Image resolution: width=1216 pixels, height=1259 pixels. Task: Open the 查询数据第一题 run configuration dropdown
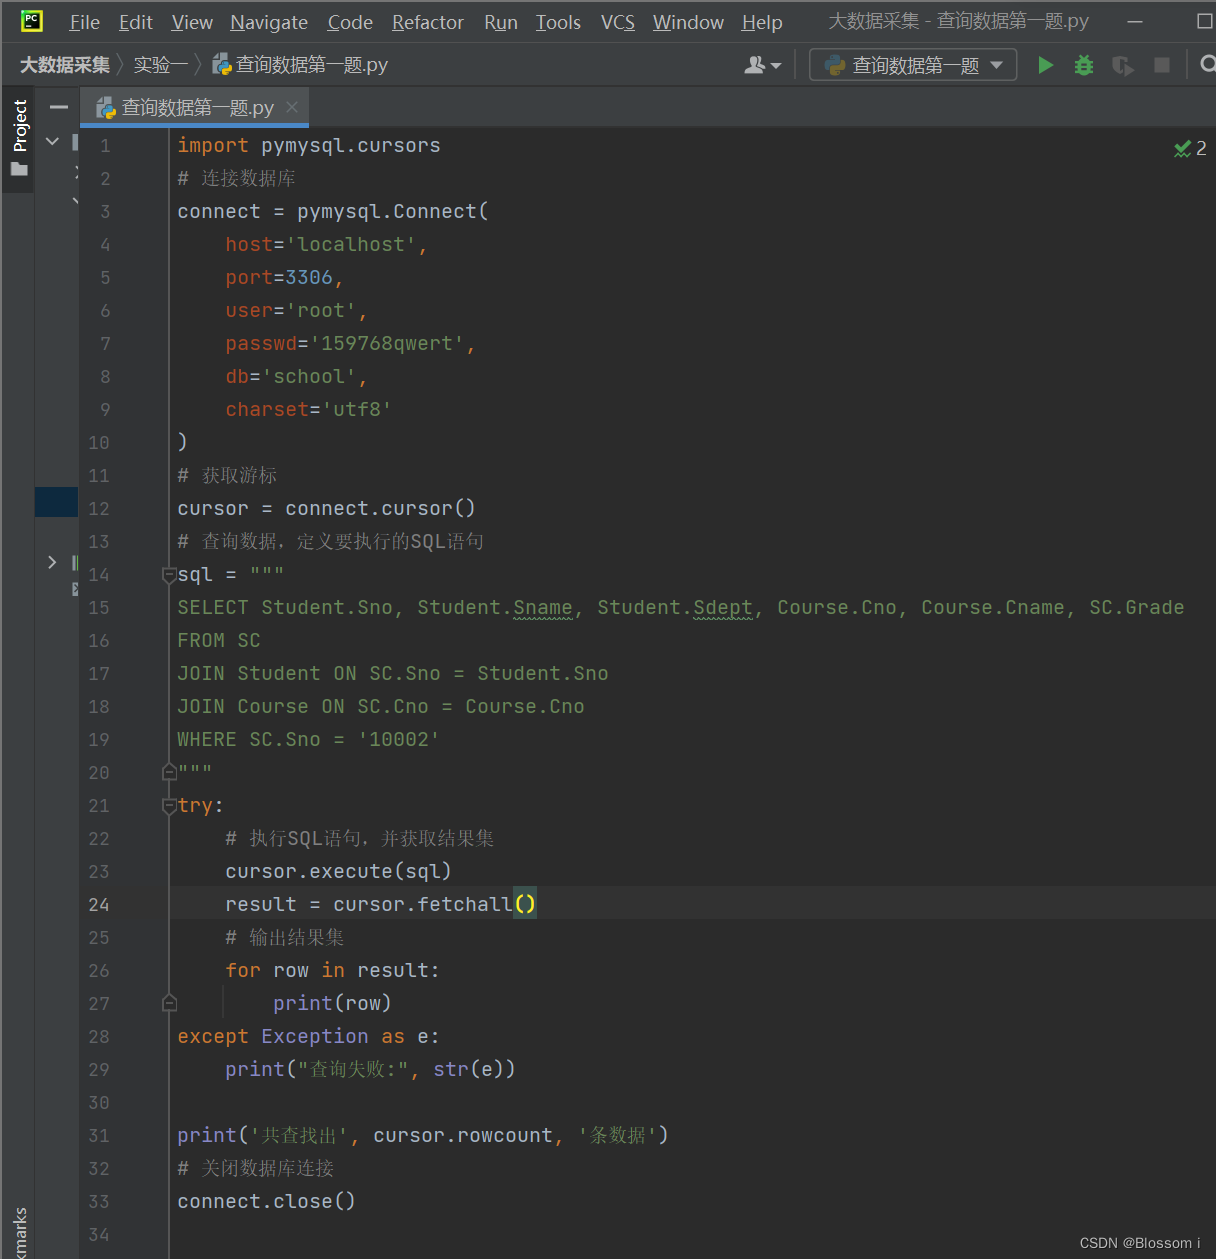tap(913, 65)
